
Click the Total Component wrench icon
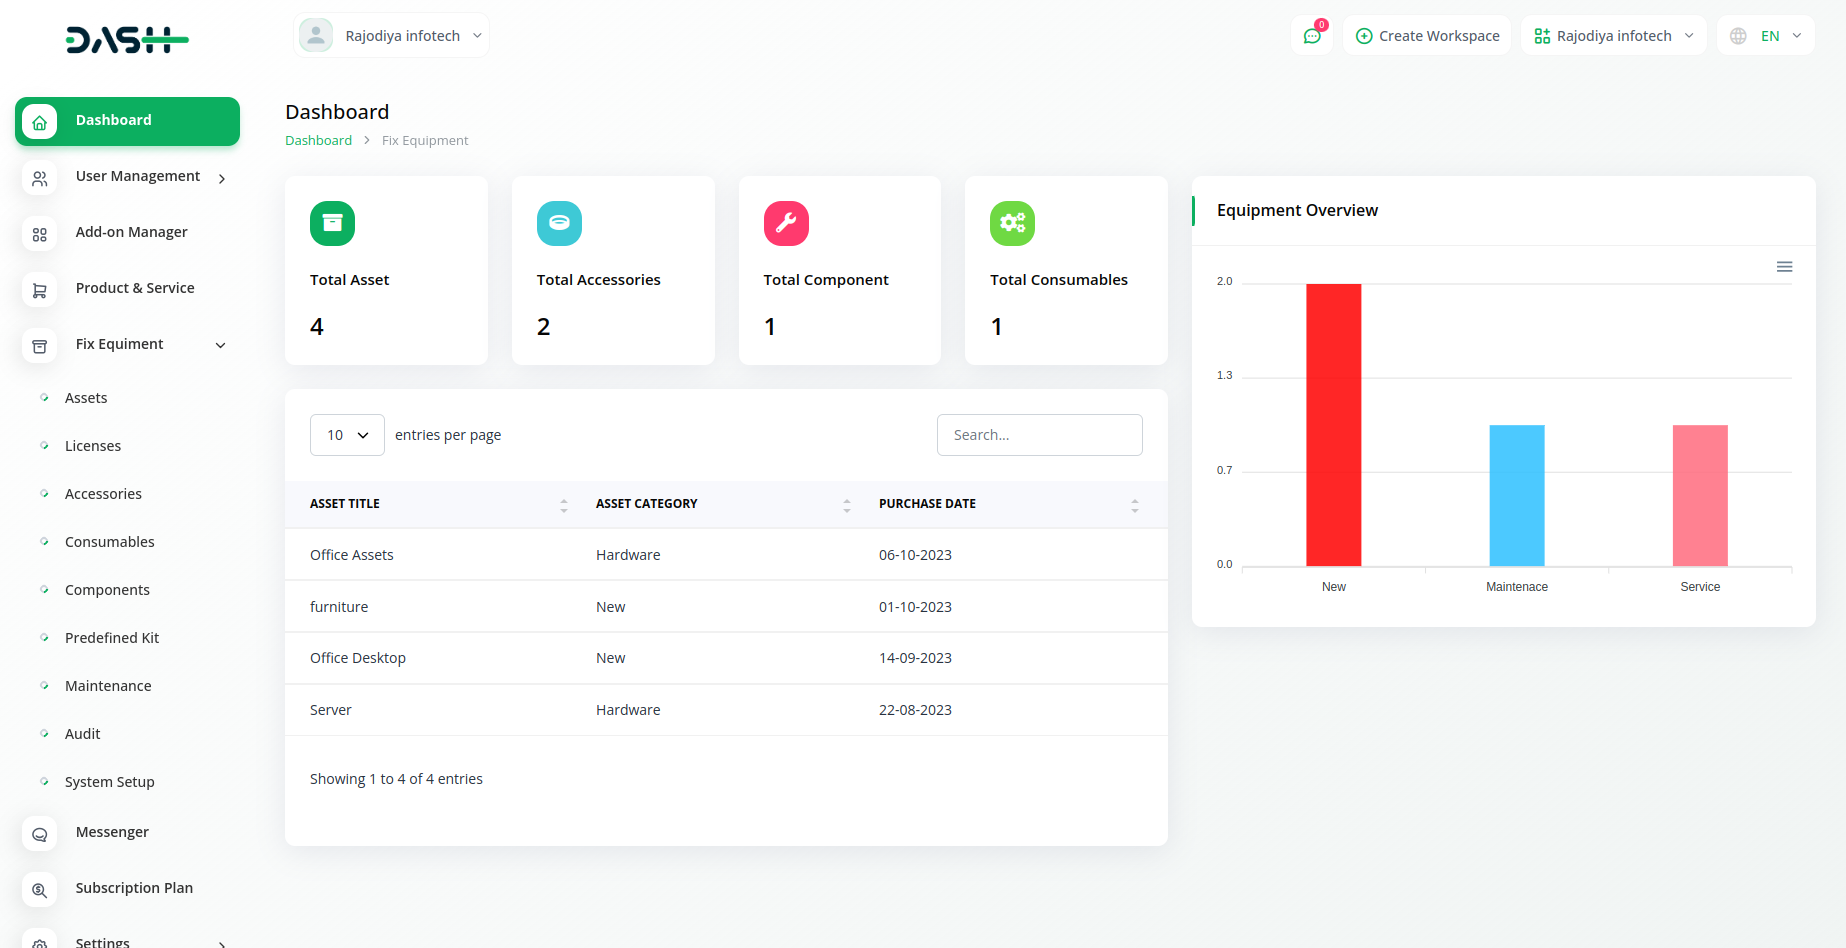point(786,223)
